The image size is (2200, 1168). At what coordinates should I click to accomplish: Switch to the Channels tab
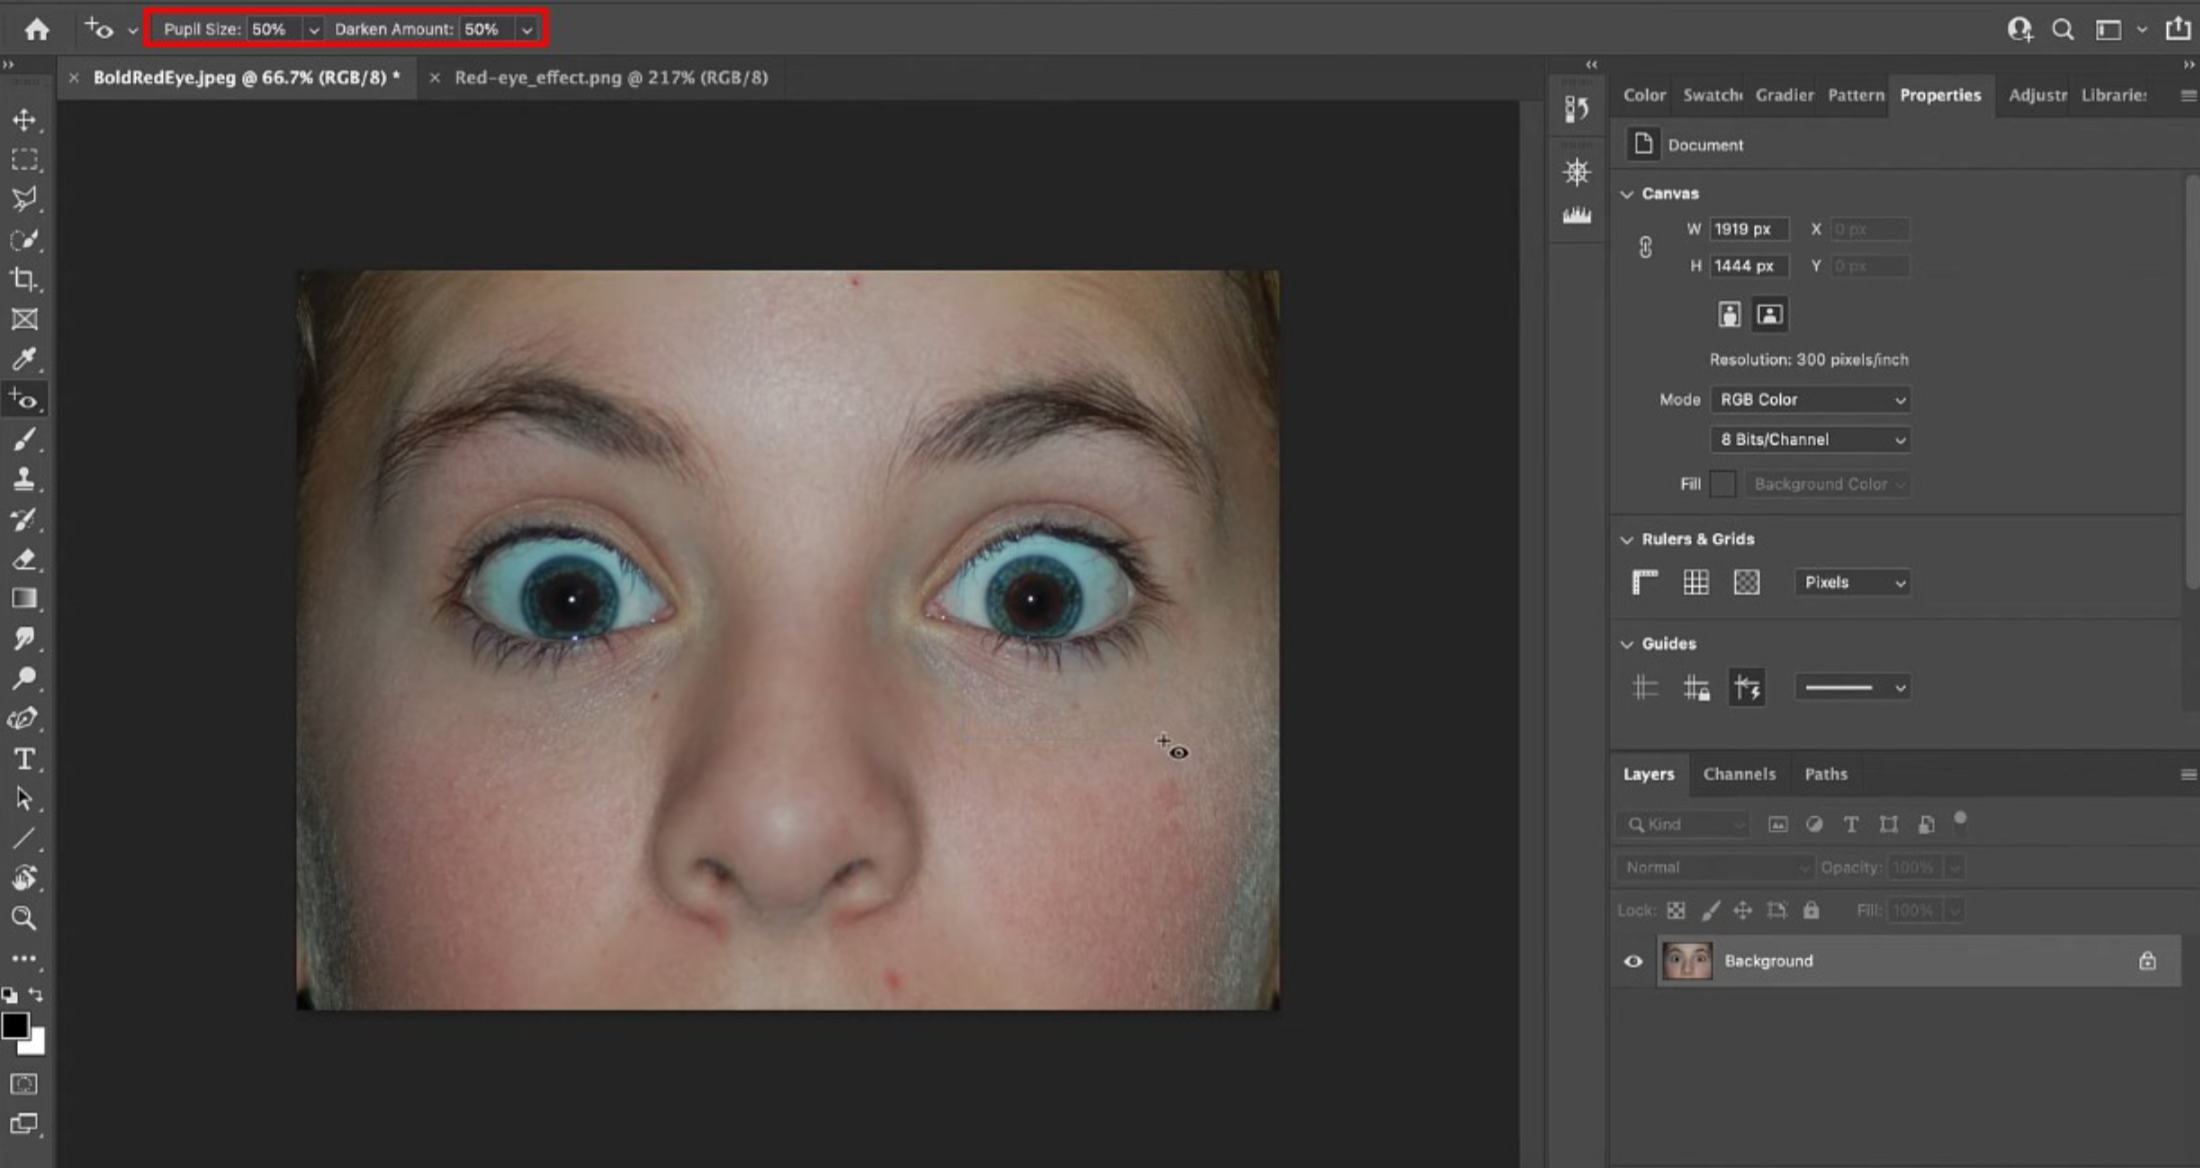[1739, 774]
